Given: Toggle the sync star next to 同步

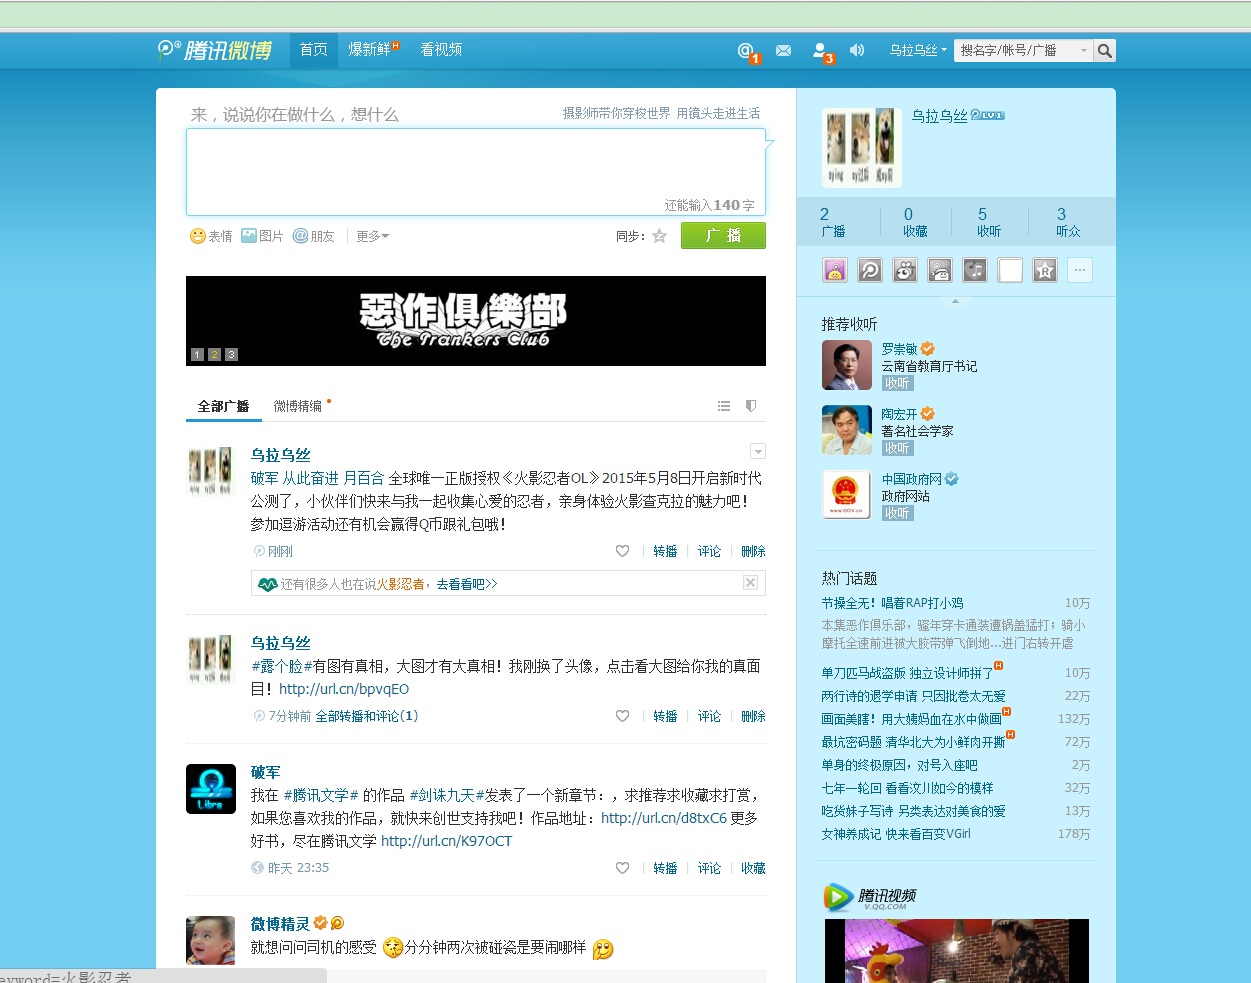Looking at the screenshot, I should coord(659,236).
